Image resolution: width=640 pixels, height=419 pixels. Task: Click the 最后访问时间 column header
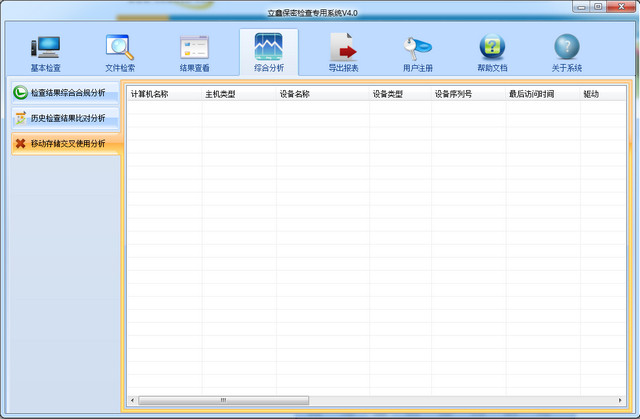coord(531,94)
